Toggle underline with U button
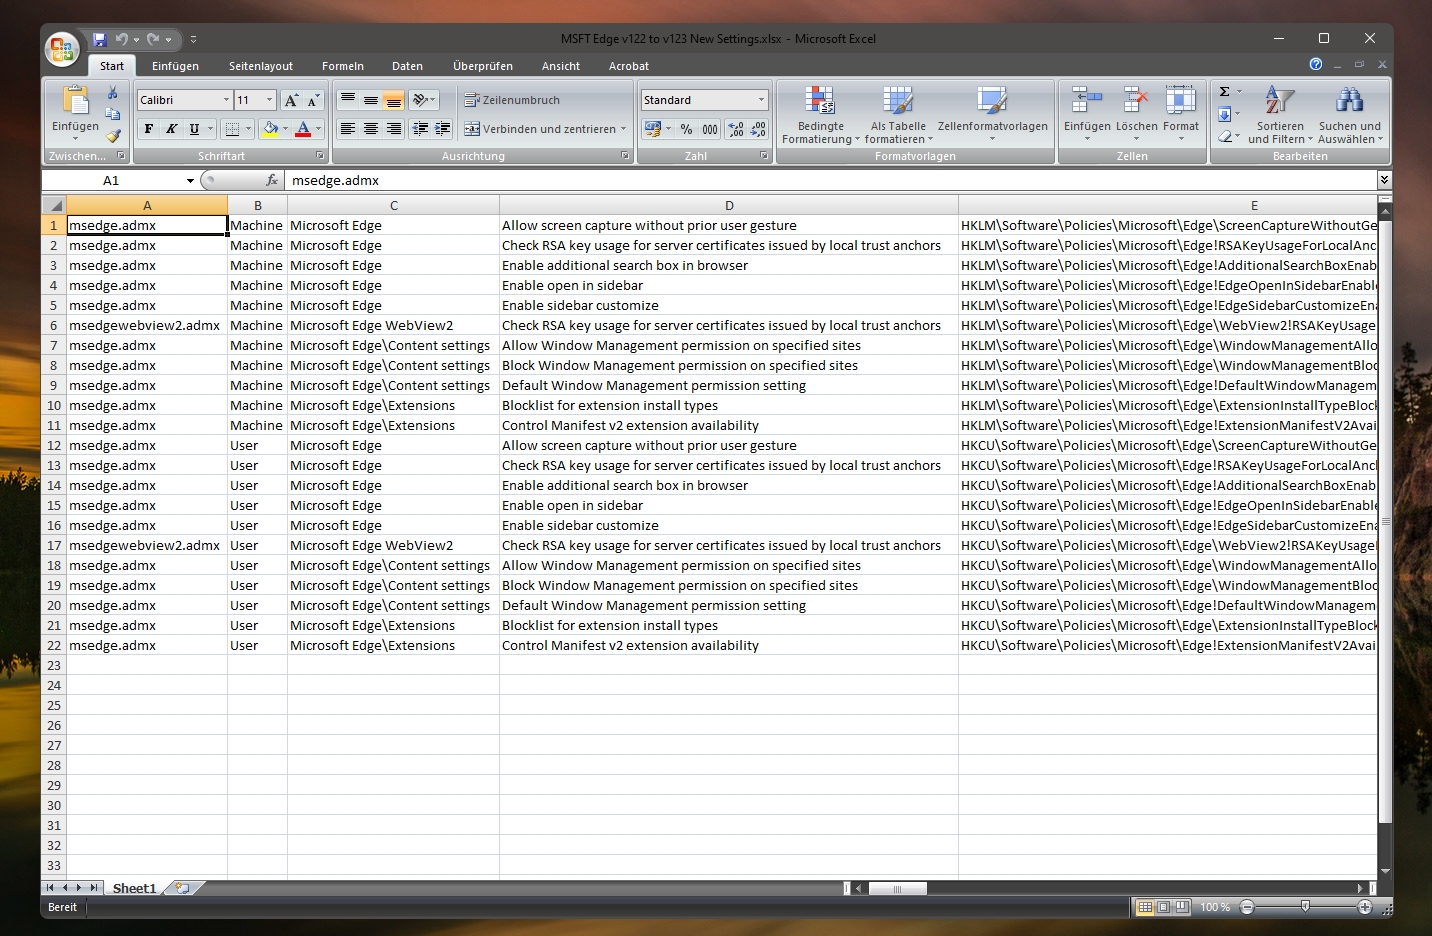The width and height of the screenshot is (1432, 936). point(194,129)
